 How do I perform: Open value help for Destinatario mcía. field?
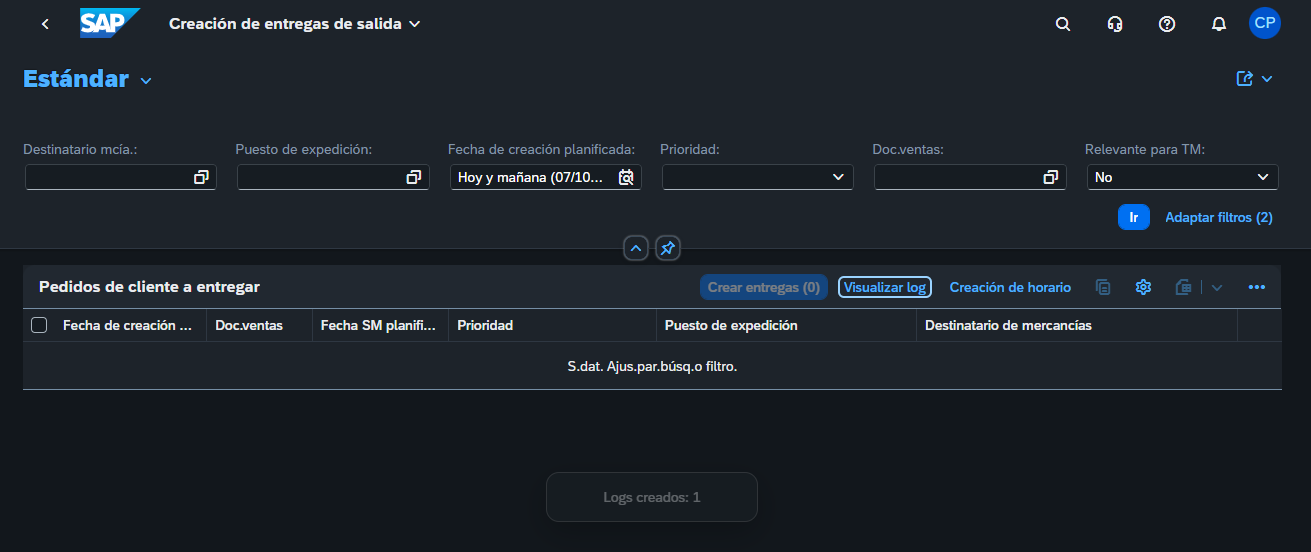201,177
